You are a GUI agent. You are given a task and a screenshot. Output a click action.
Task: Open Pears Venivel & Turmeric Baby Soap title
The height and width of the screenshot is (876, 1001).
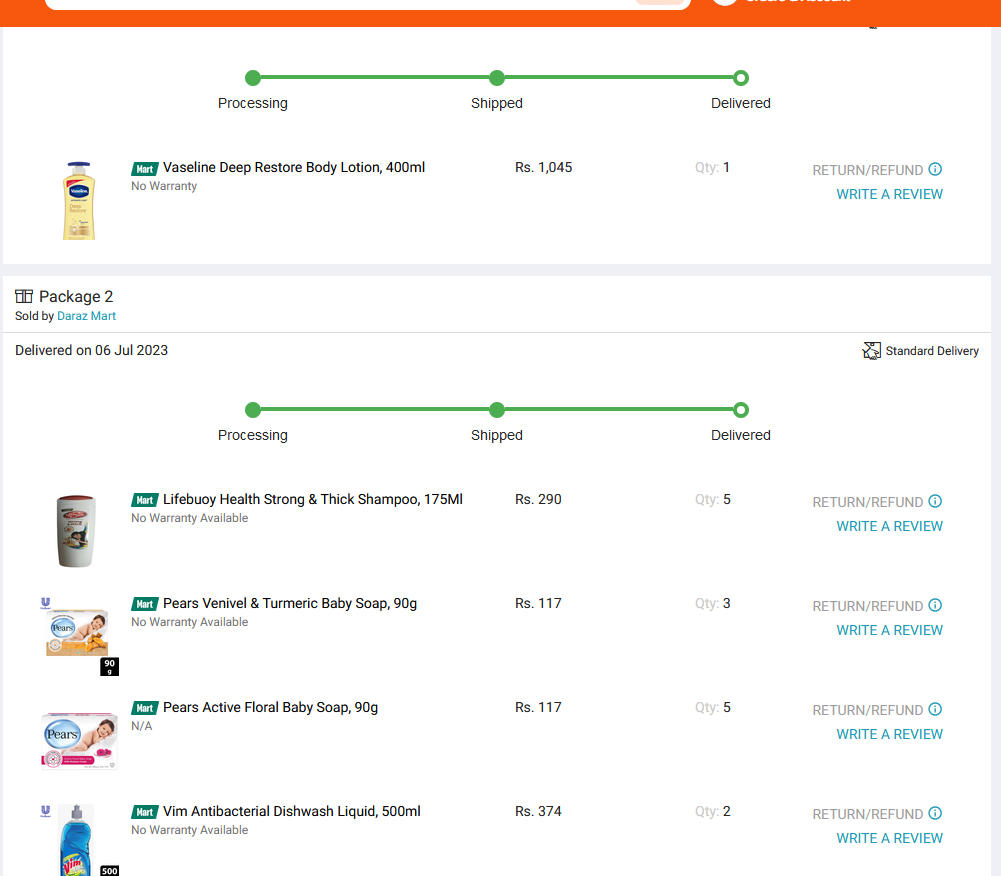(x=290, y=603)
